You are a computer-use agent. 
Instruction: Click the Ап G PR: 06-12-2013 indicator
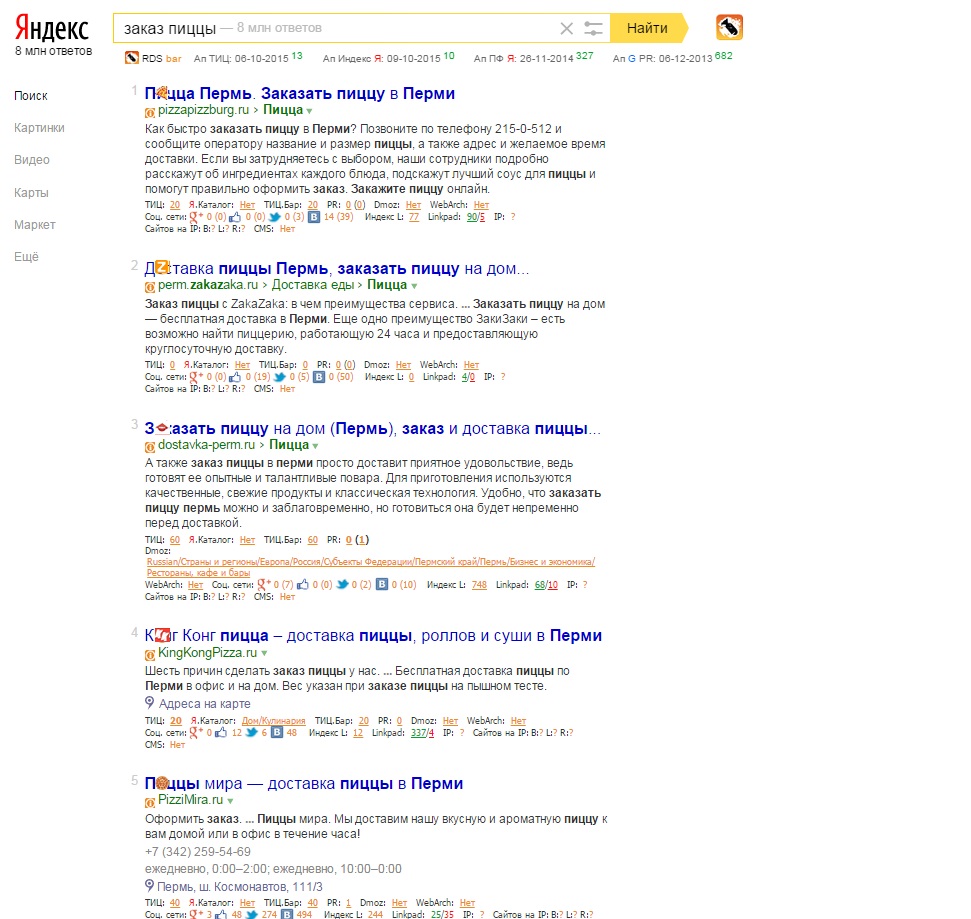point(673,58)
